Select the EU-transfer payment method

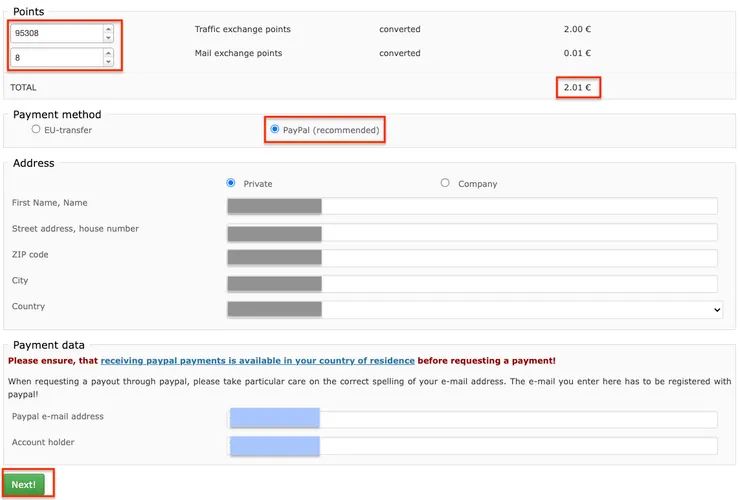pyautogui.click(x=36, y=129)
